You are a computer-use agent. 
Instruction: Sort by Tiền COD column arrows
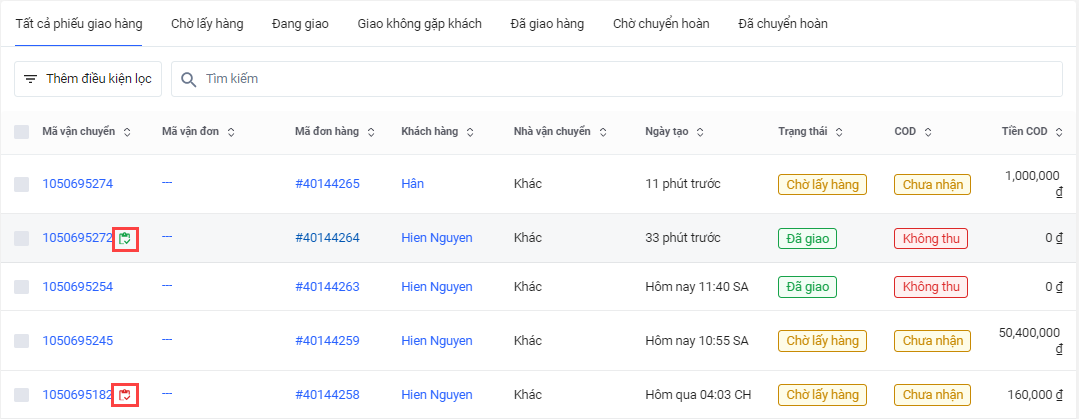[1059, 132]
